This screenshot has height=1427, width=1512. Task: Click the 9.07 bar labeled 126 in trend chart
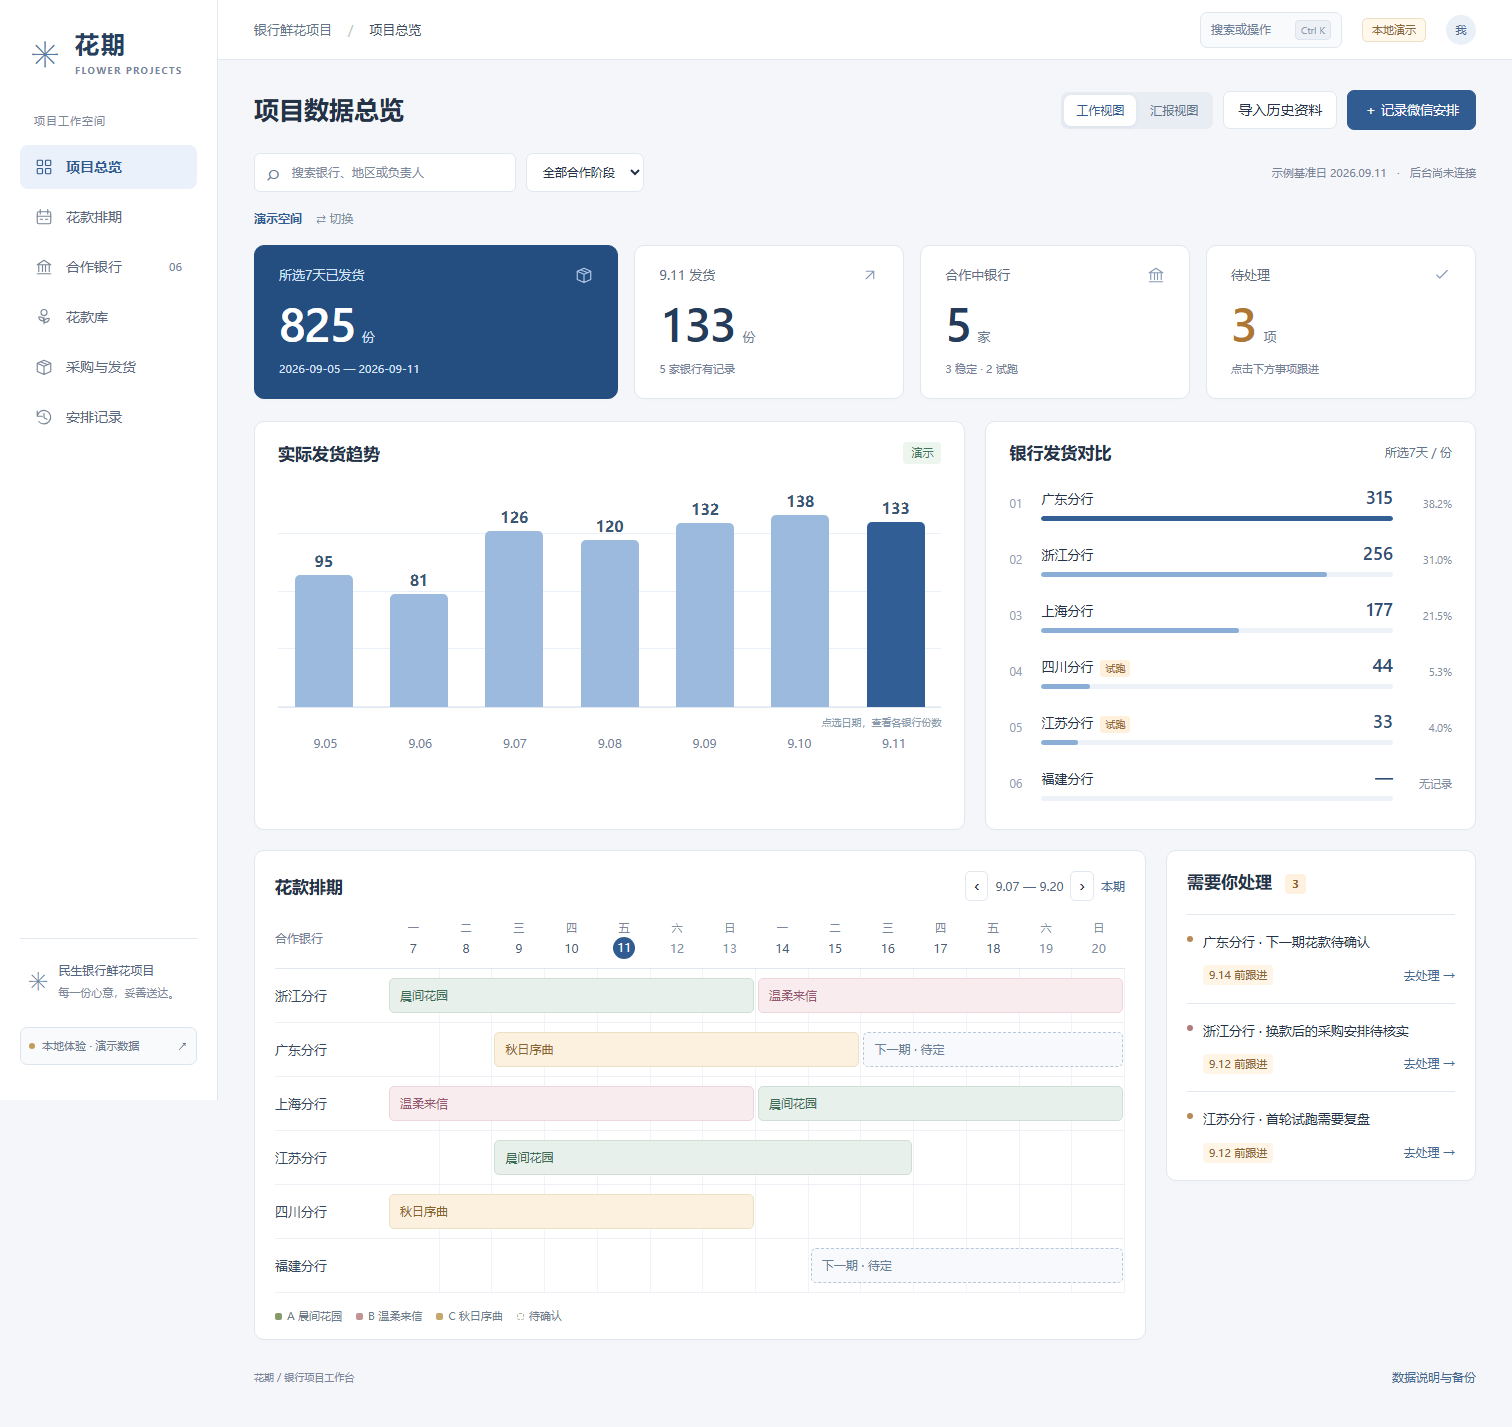[514, 619]
